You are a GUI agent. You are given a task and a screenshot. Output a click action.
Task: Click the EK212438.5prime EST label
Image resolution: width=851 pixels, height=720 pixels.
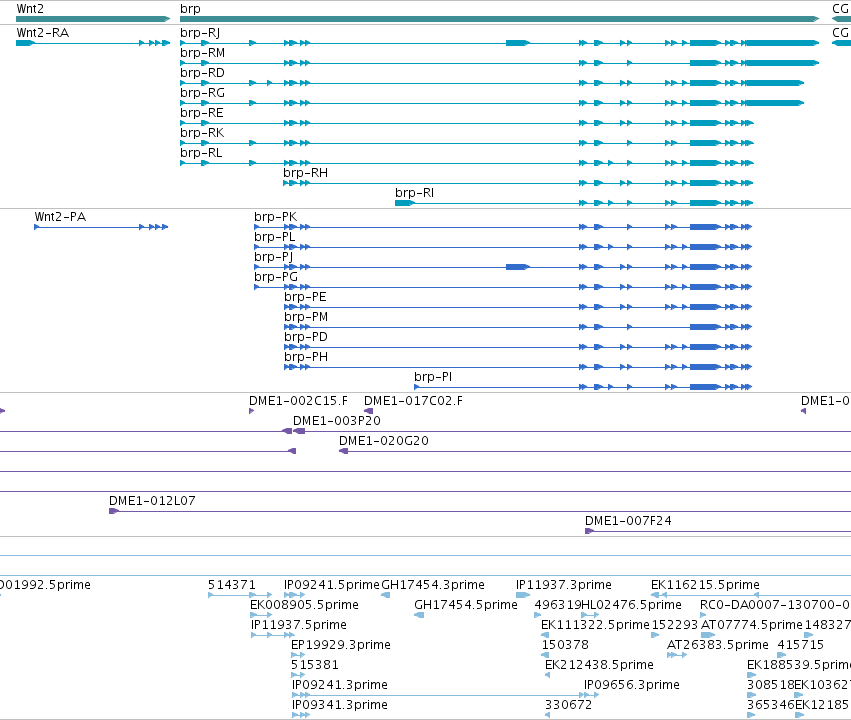599,665
